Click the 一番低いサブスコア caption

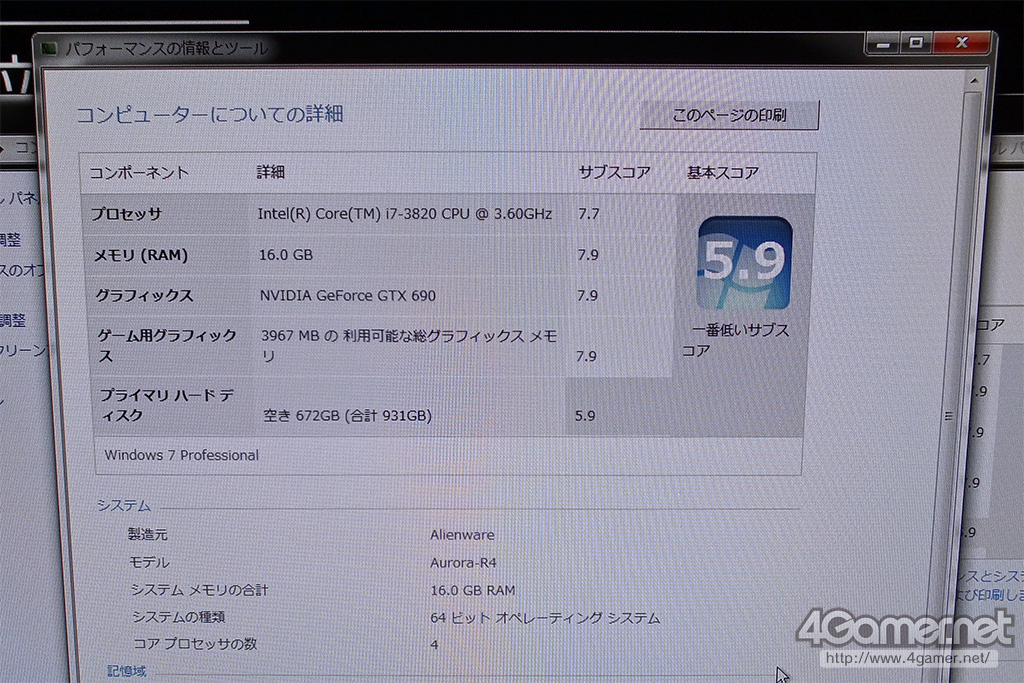(x=735, y=340)
